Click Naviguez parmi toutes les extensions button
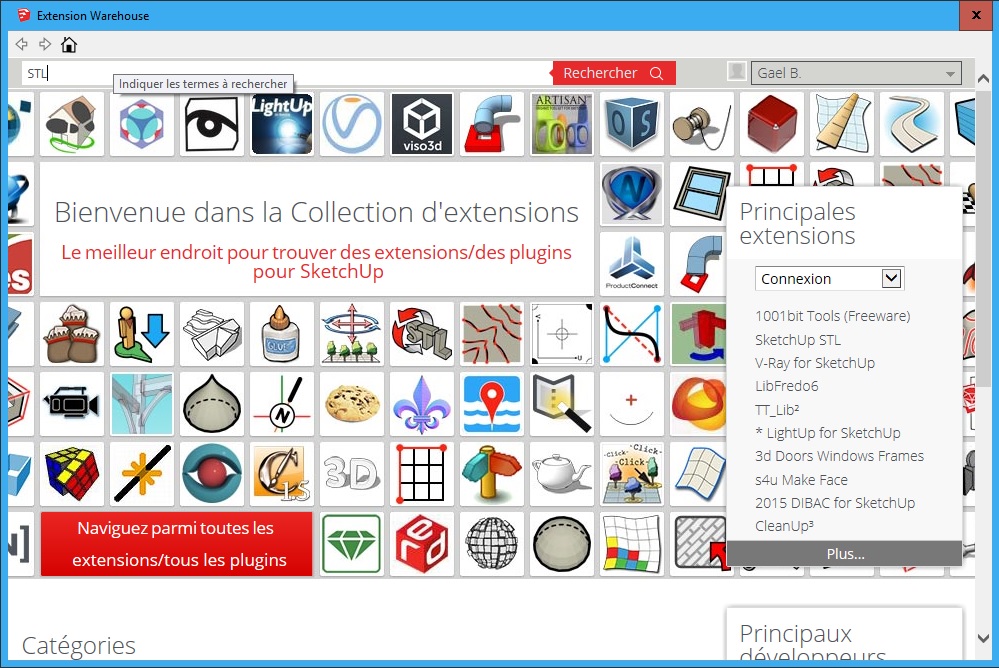This screenshot has width=999, height=668. [x=176, y=544]
